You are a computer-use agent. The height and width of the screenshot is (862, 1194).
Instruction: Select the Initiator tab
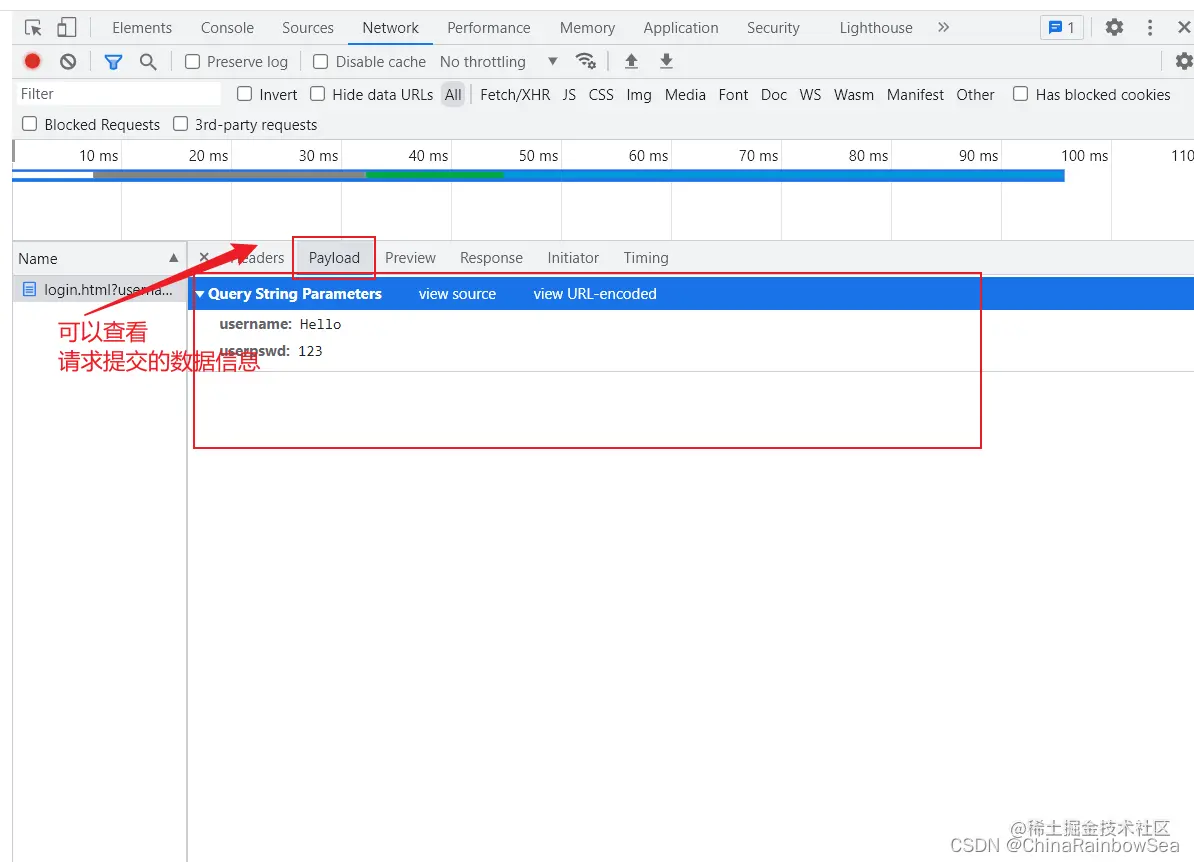pyautogui.click(x=573, y=258)
